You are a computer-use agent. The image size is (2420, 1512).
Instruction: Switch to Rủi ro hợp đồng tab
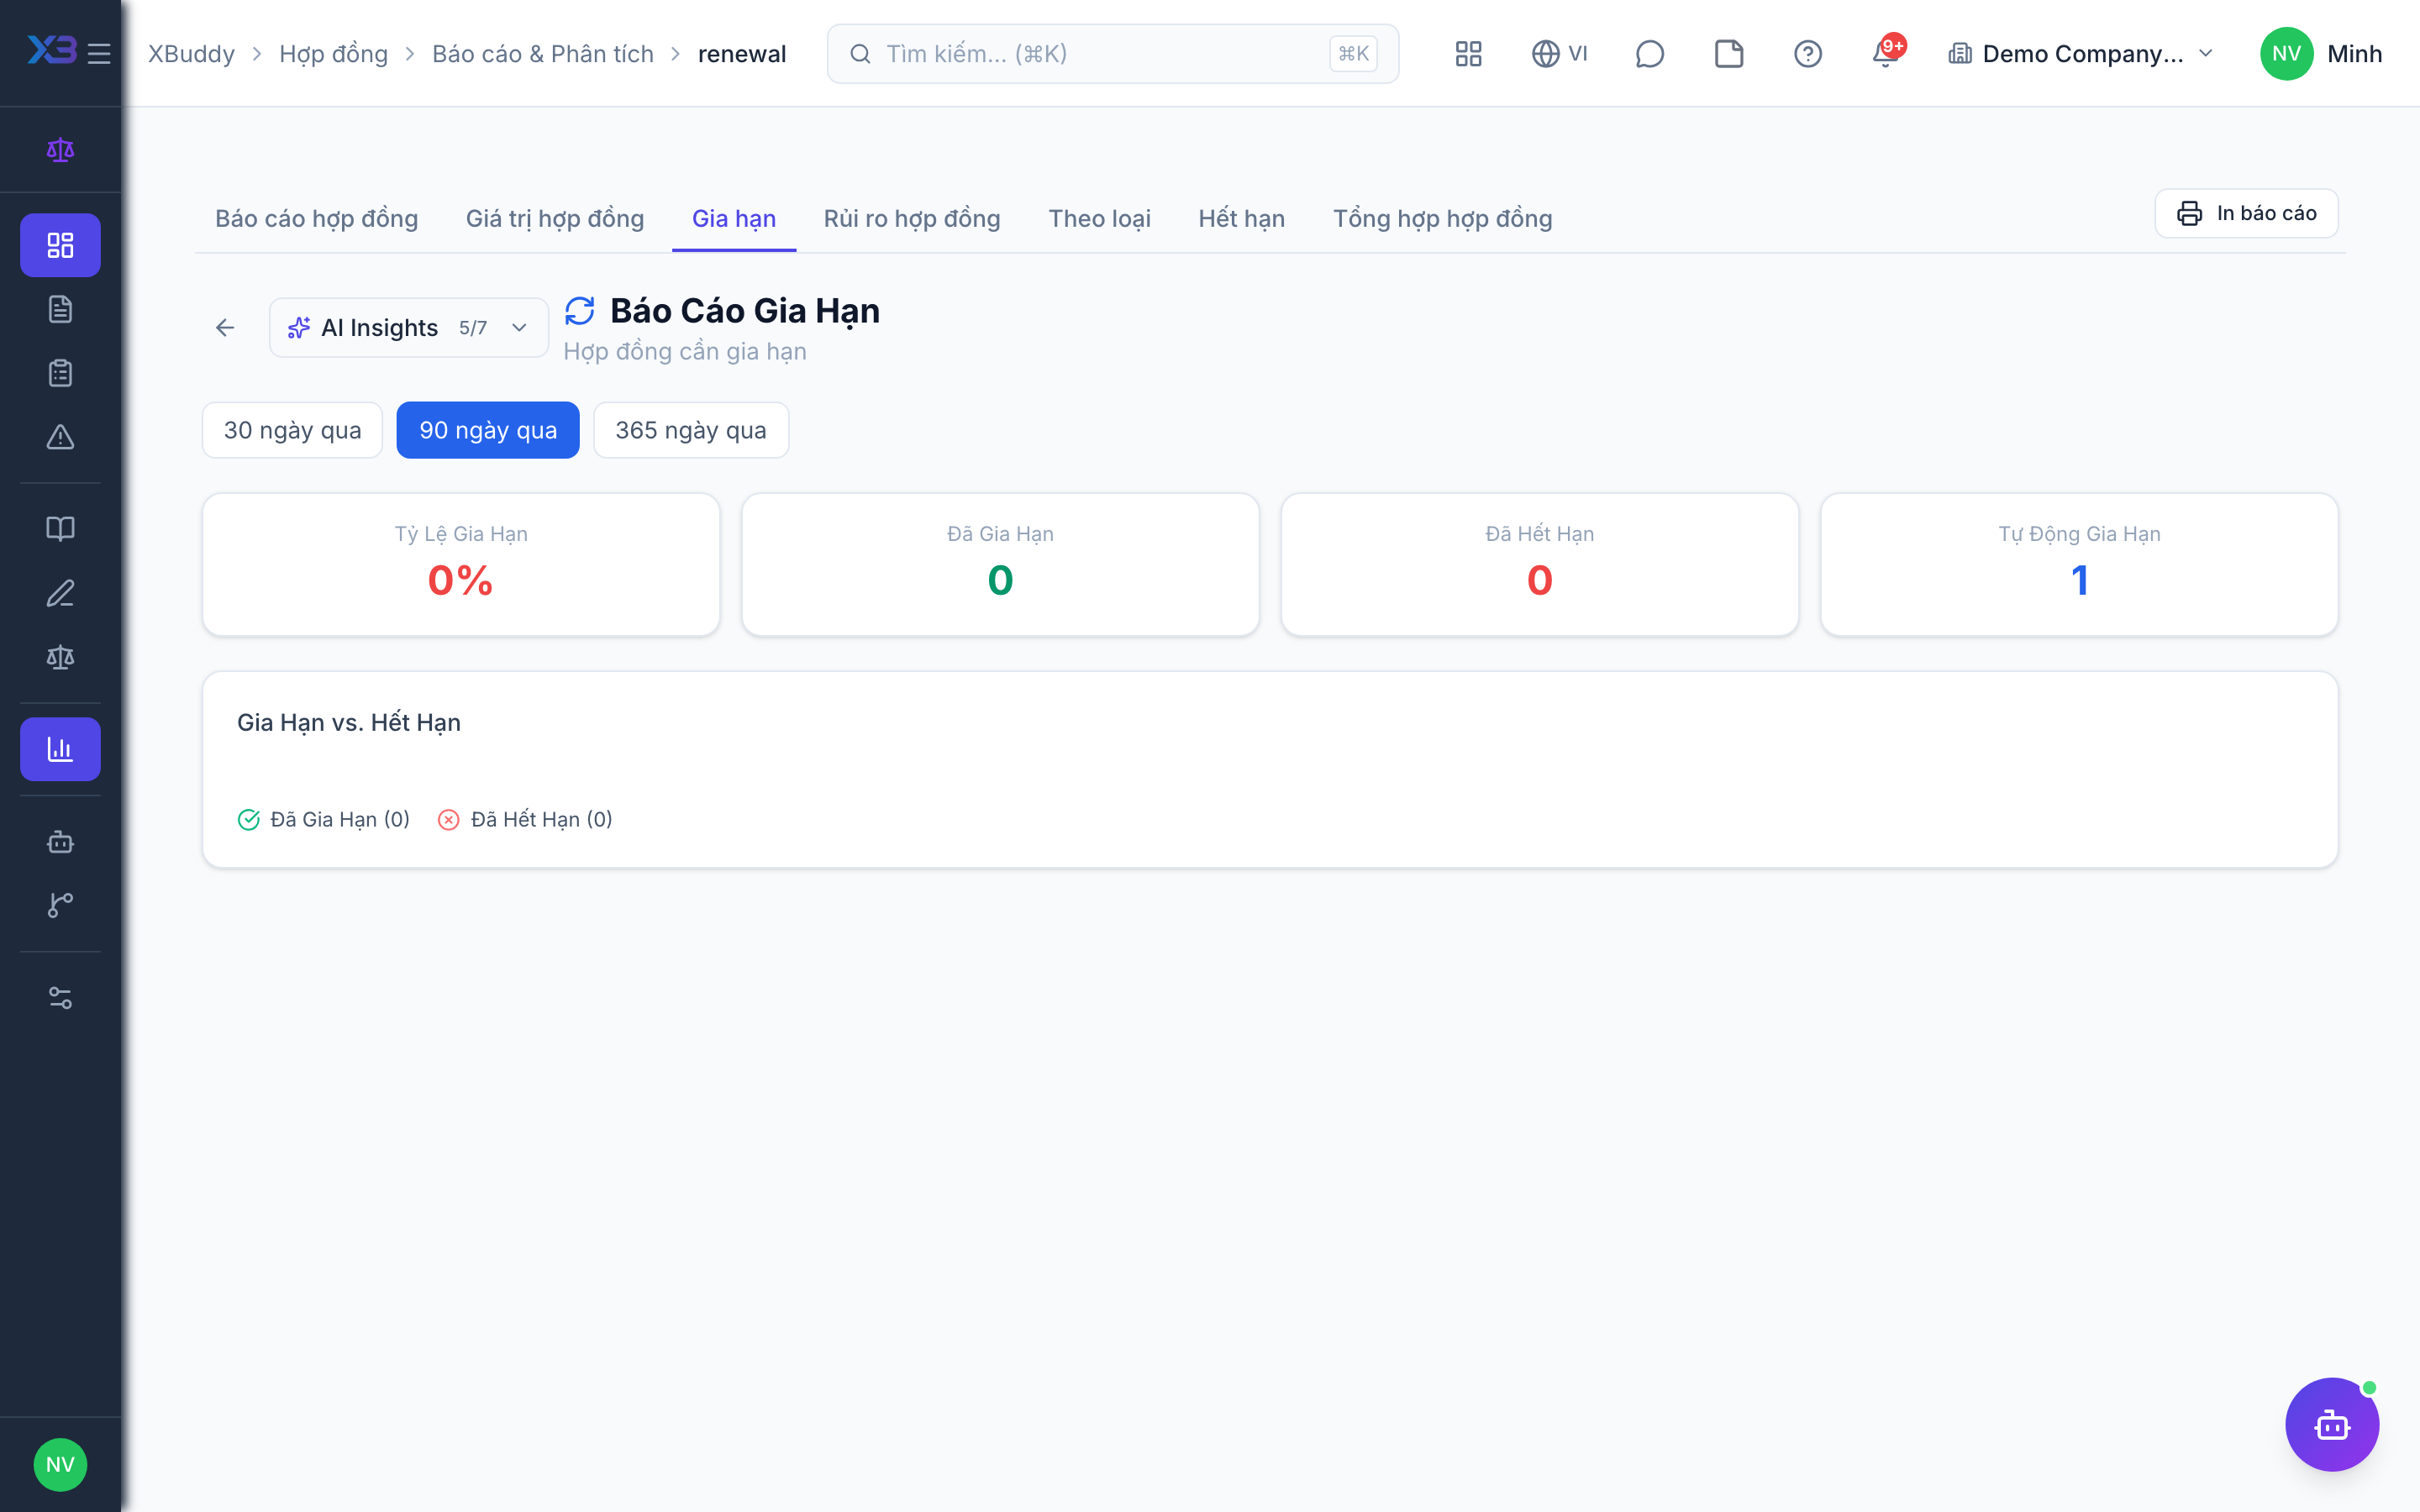pos(912,218)
